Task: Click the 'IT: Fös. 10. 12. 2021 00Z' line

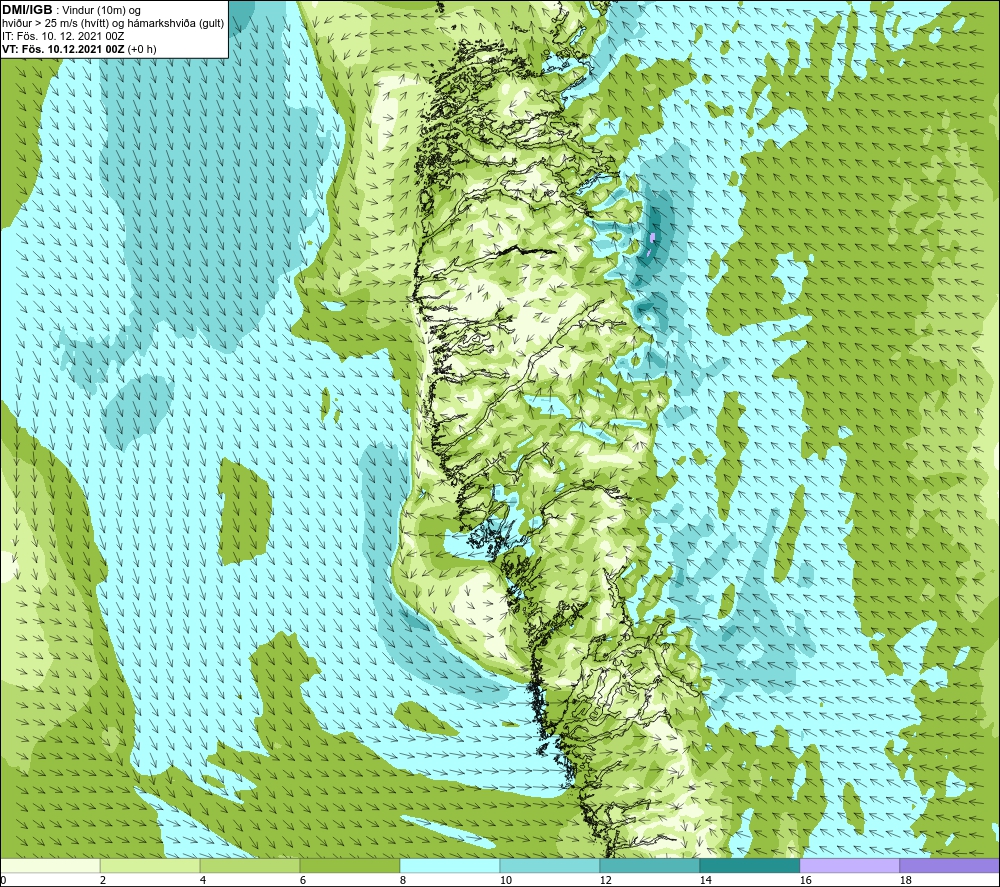Action: (62, 36)
